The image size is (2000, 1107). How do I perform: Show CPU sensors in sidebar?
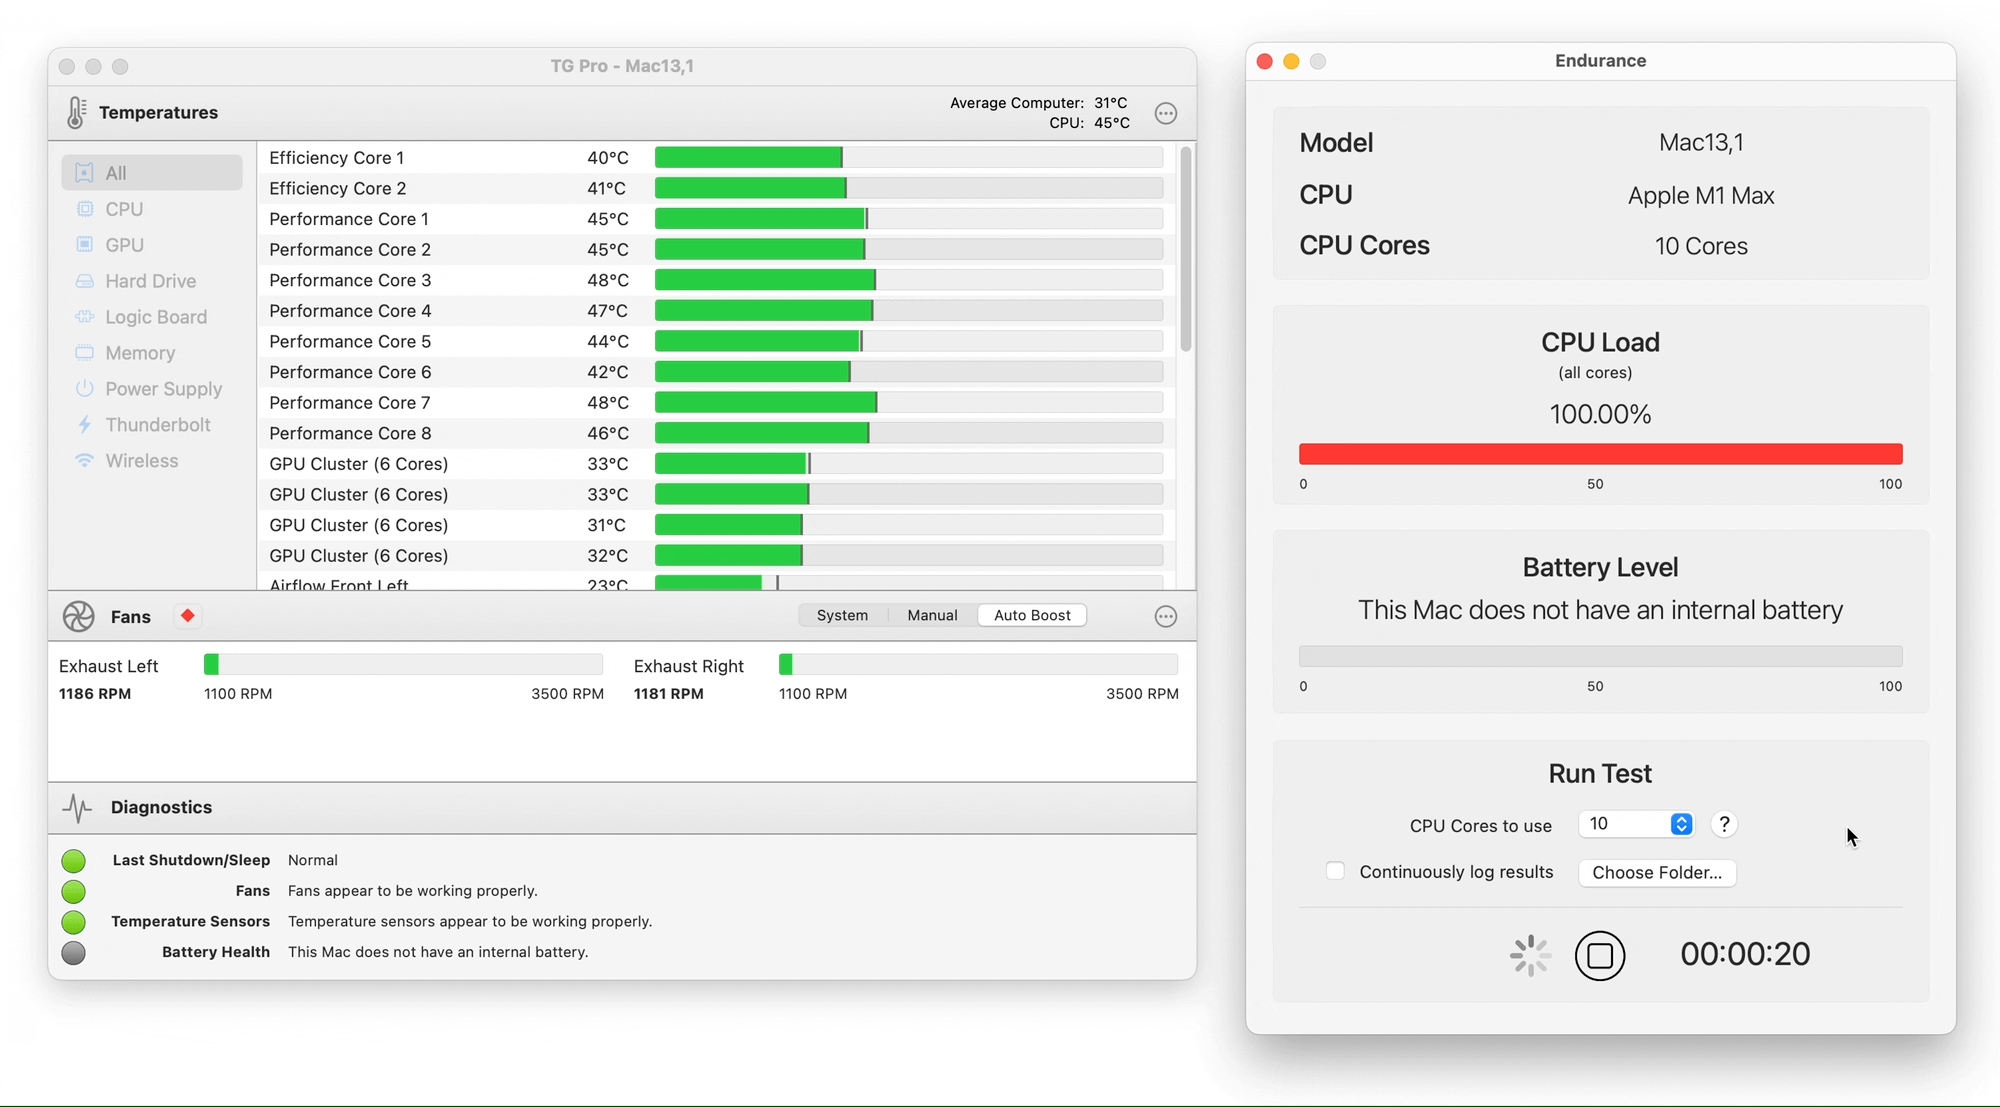[124, 208]
